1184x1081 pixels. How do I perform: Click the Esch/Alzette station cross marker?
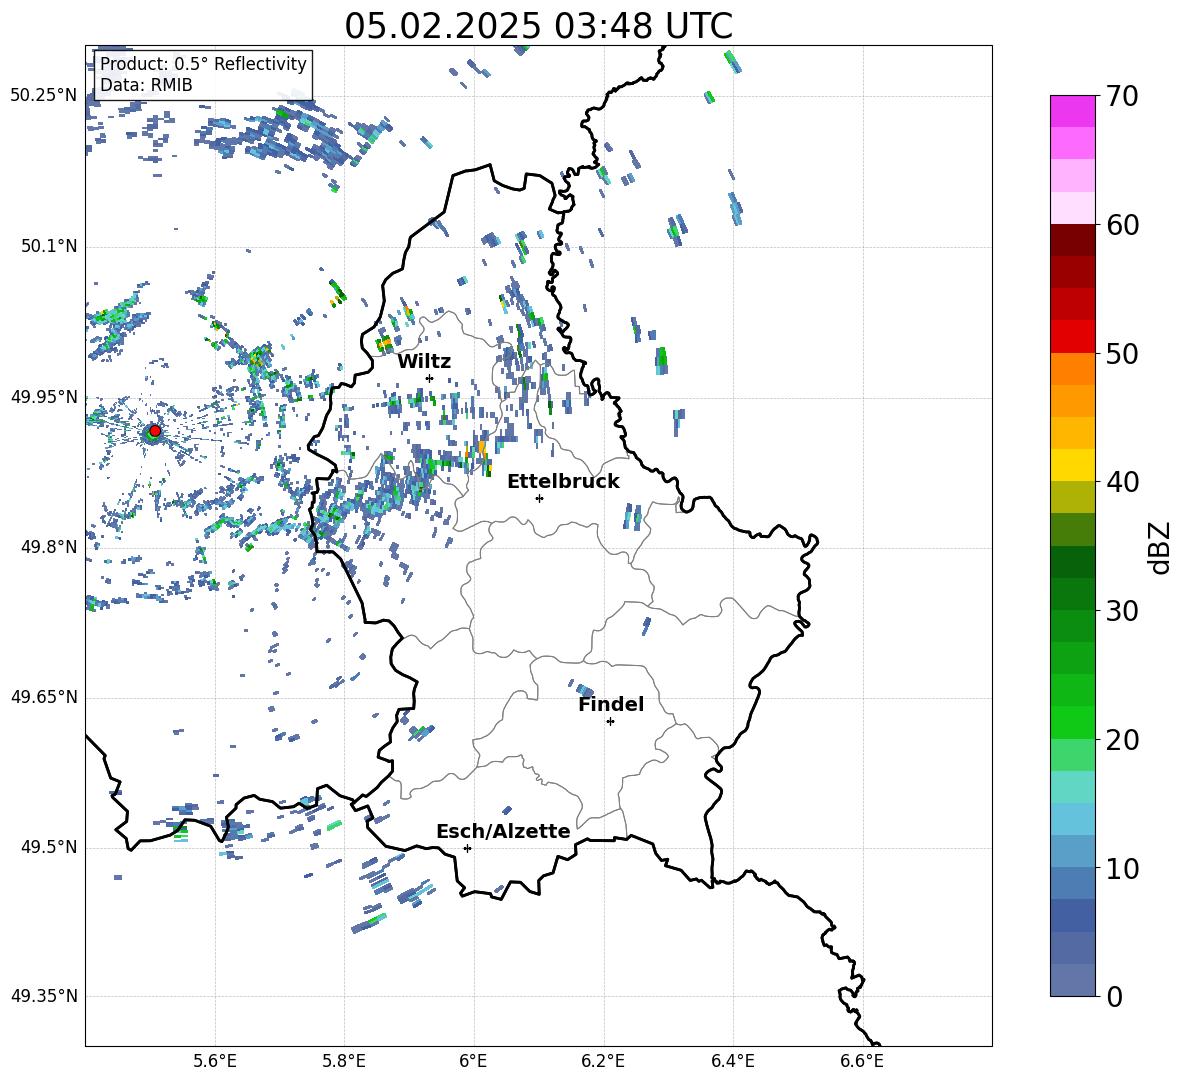point(467,848)
